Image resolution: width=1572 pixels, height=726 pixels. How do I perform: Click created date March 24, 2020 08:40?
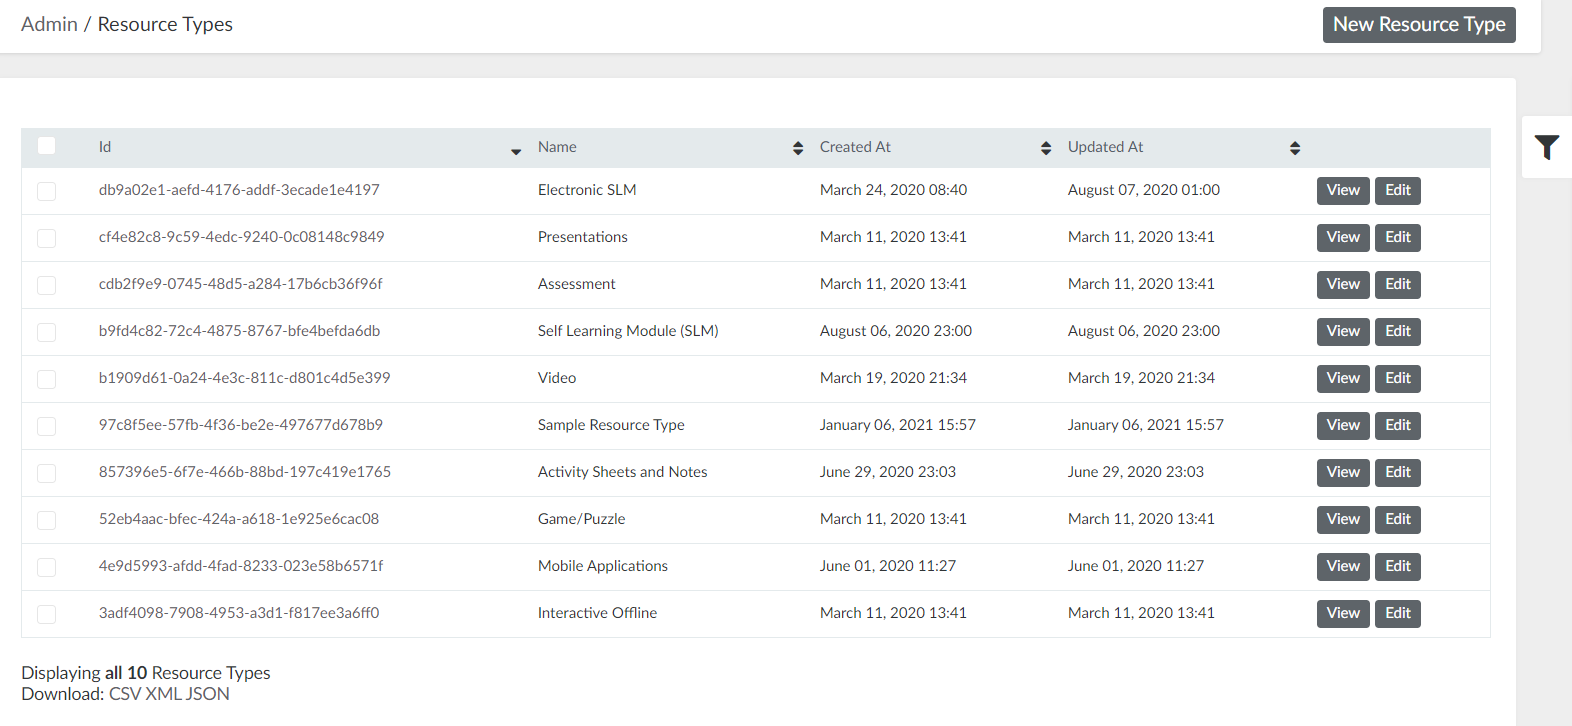pos(894,190)
